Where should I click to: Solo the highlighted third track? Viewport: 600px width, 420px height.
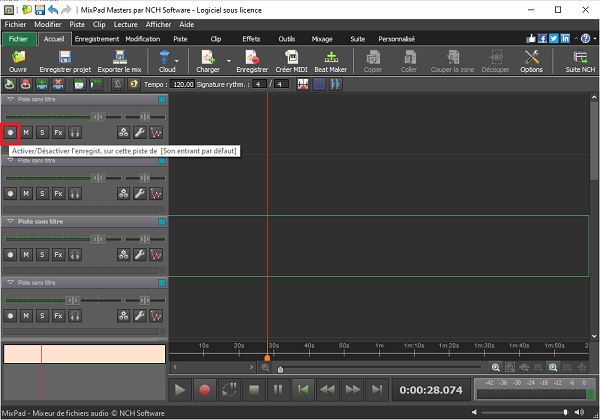(42, 255)
